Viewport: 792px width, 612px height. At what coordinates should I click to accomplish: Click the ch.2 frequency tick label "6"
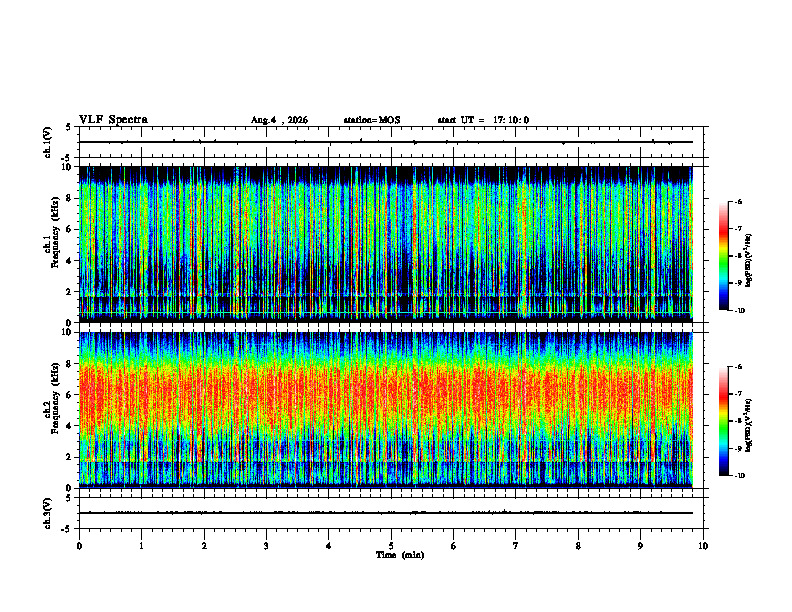pos(70,395)
